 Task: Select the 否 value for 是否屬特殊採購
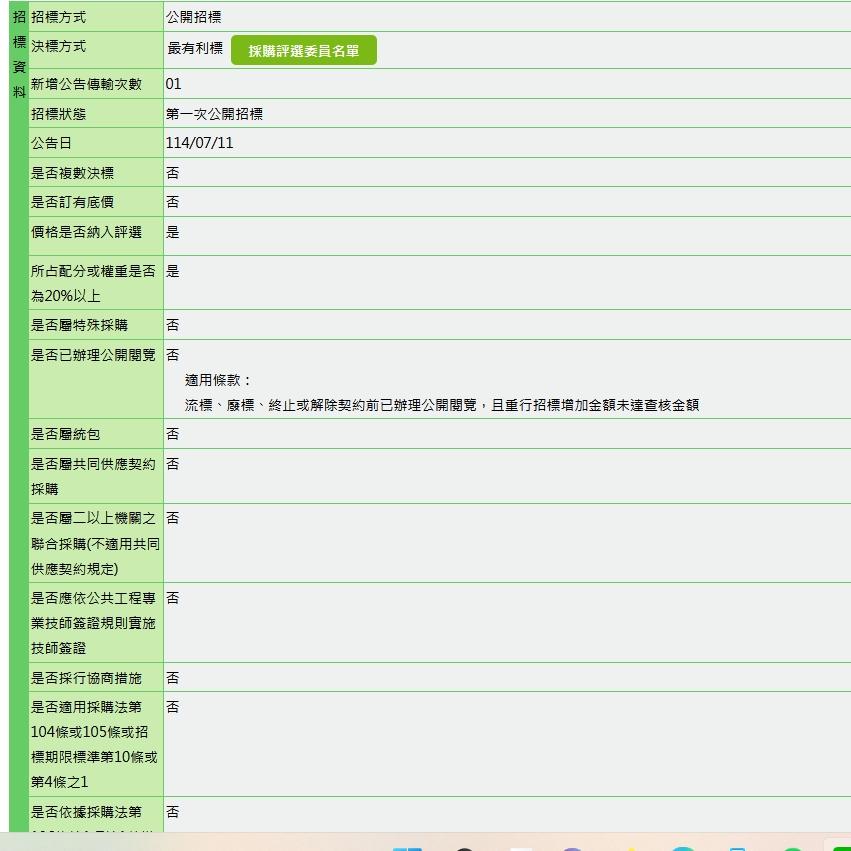pos(173,325)
